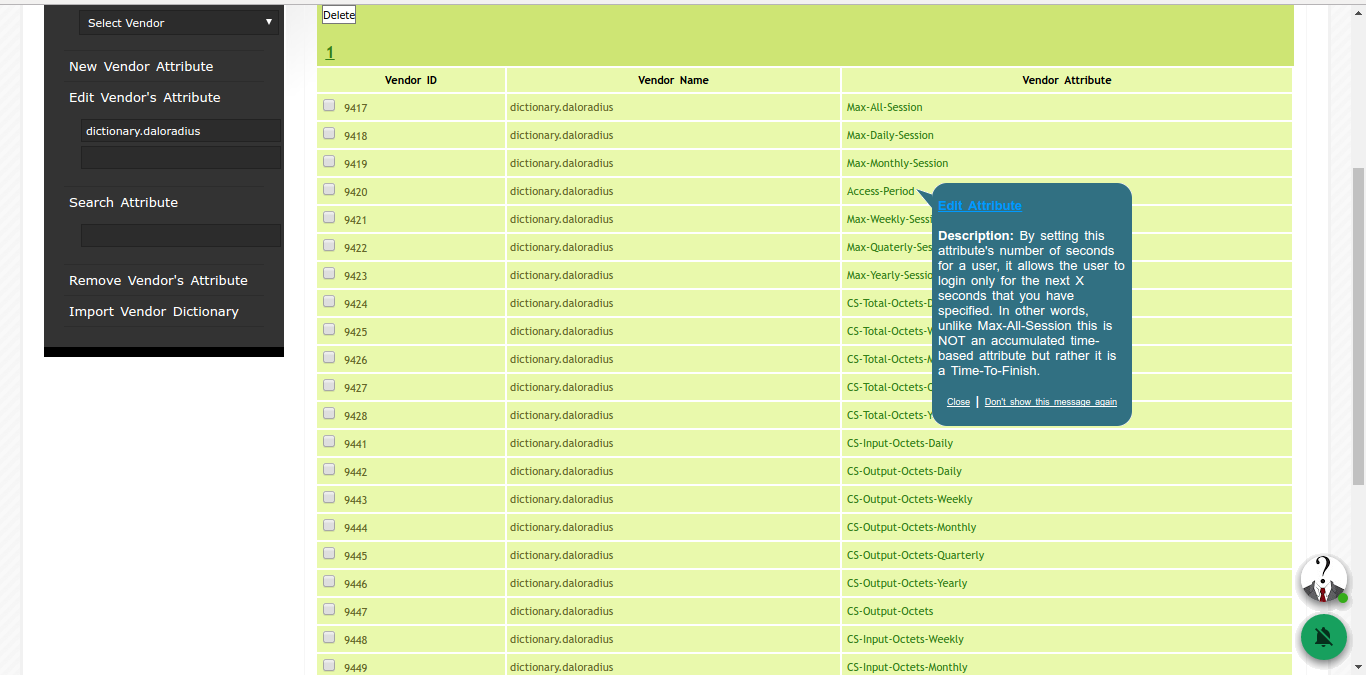Click the green muted notification bell icon

click(1323, 637)
